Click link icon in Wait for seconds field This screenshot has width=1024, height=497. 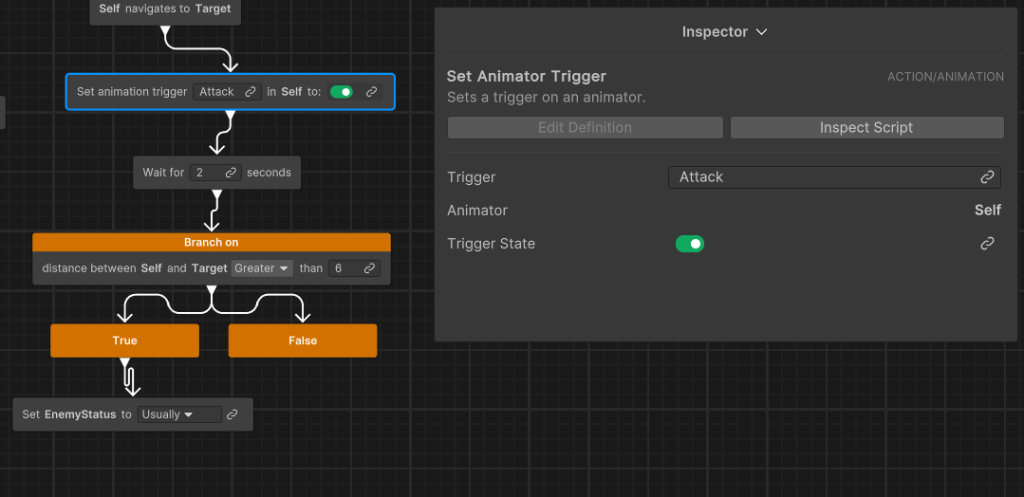[230, 173]
